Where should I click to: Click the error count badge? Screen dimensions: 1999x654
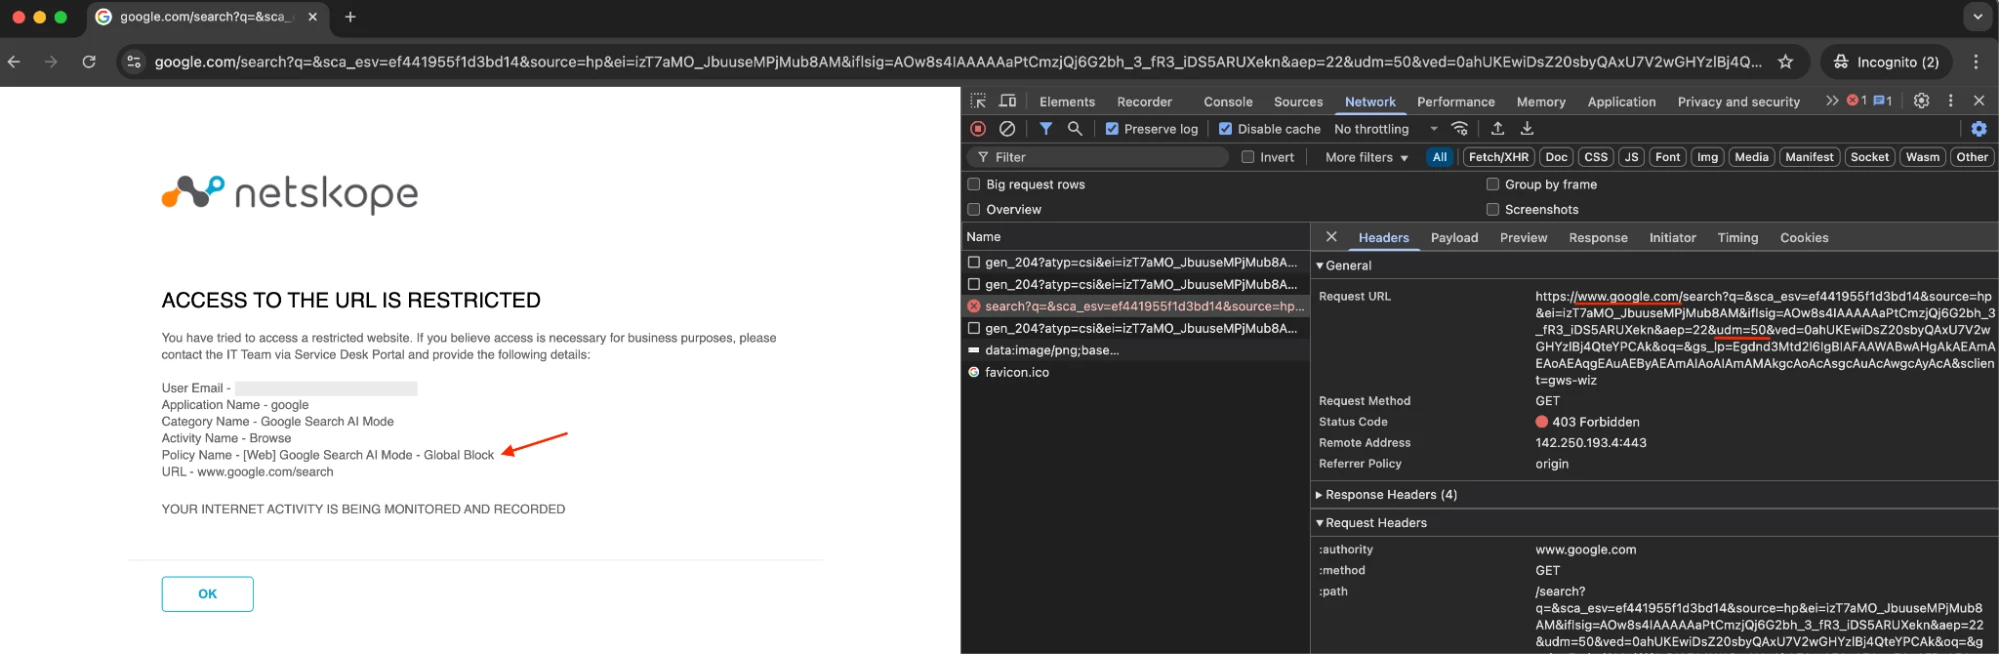(x=1857, y=101)
